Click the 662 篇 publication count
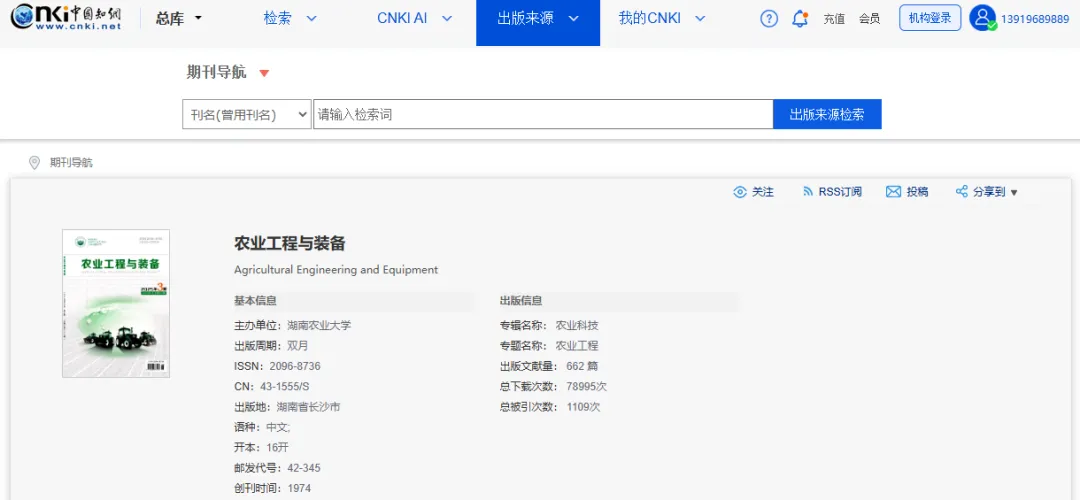 coord(582,366)
